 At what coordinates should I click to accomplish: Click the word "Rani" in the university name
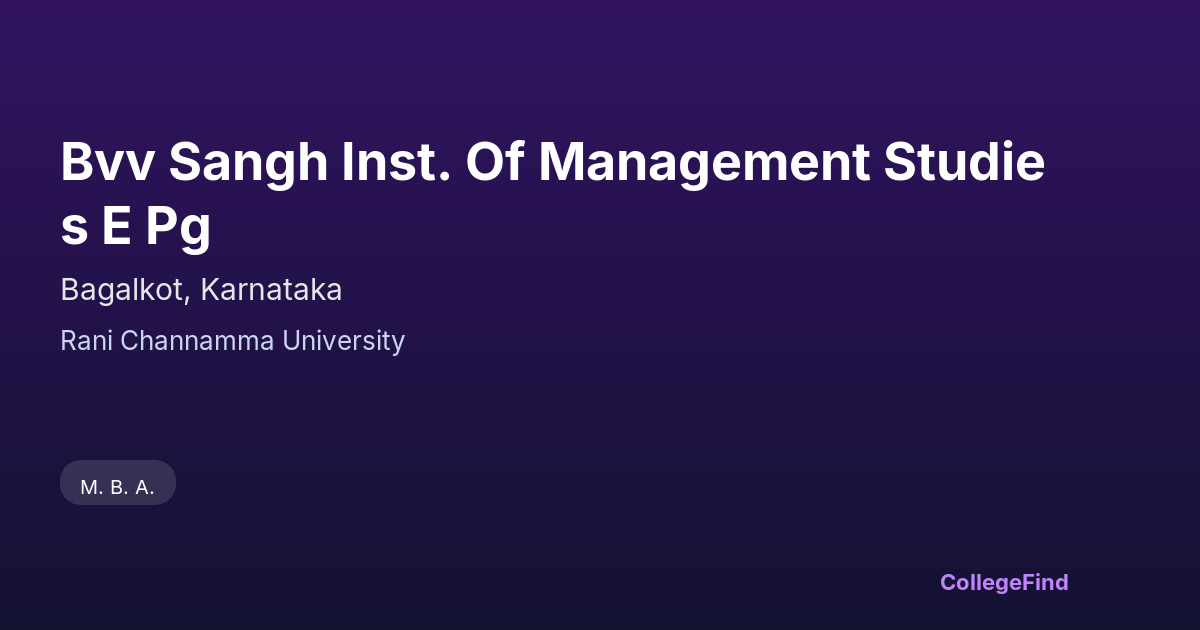pos(87,341)
